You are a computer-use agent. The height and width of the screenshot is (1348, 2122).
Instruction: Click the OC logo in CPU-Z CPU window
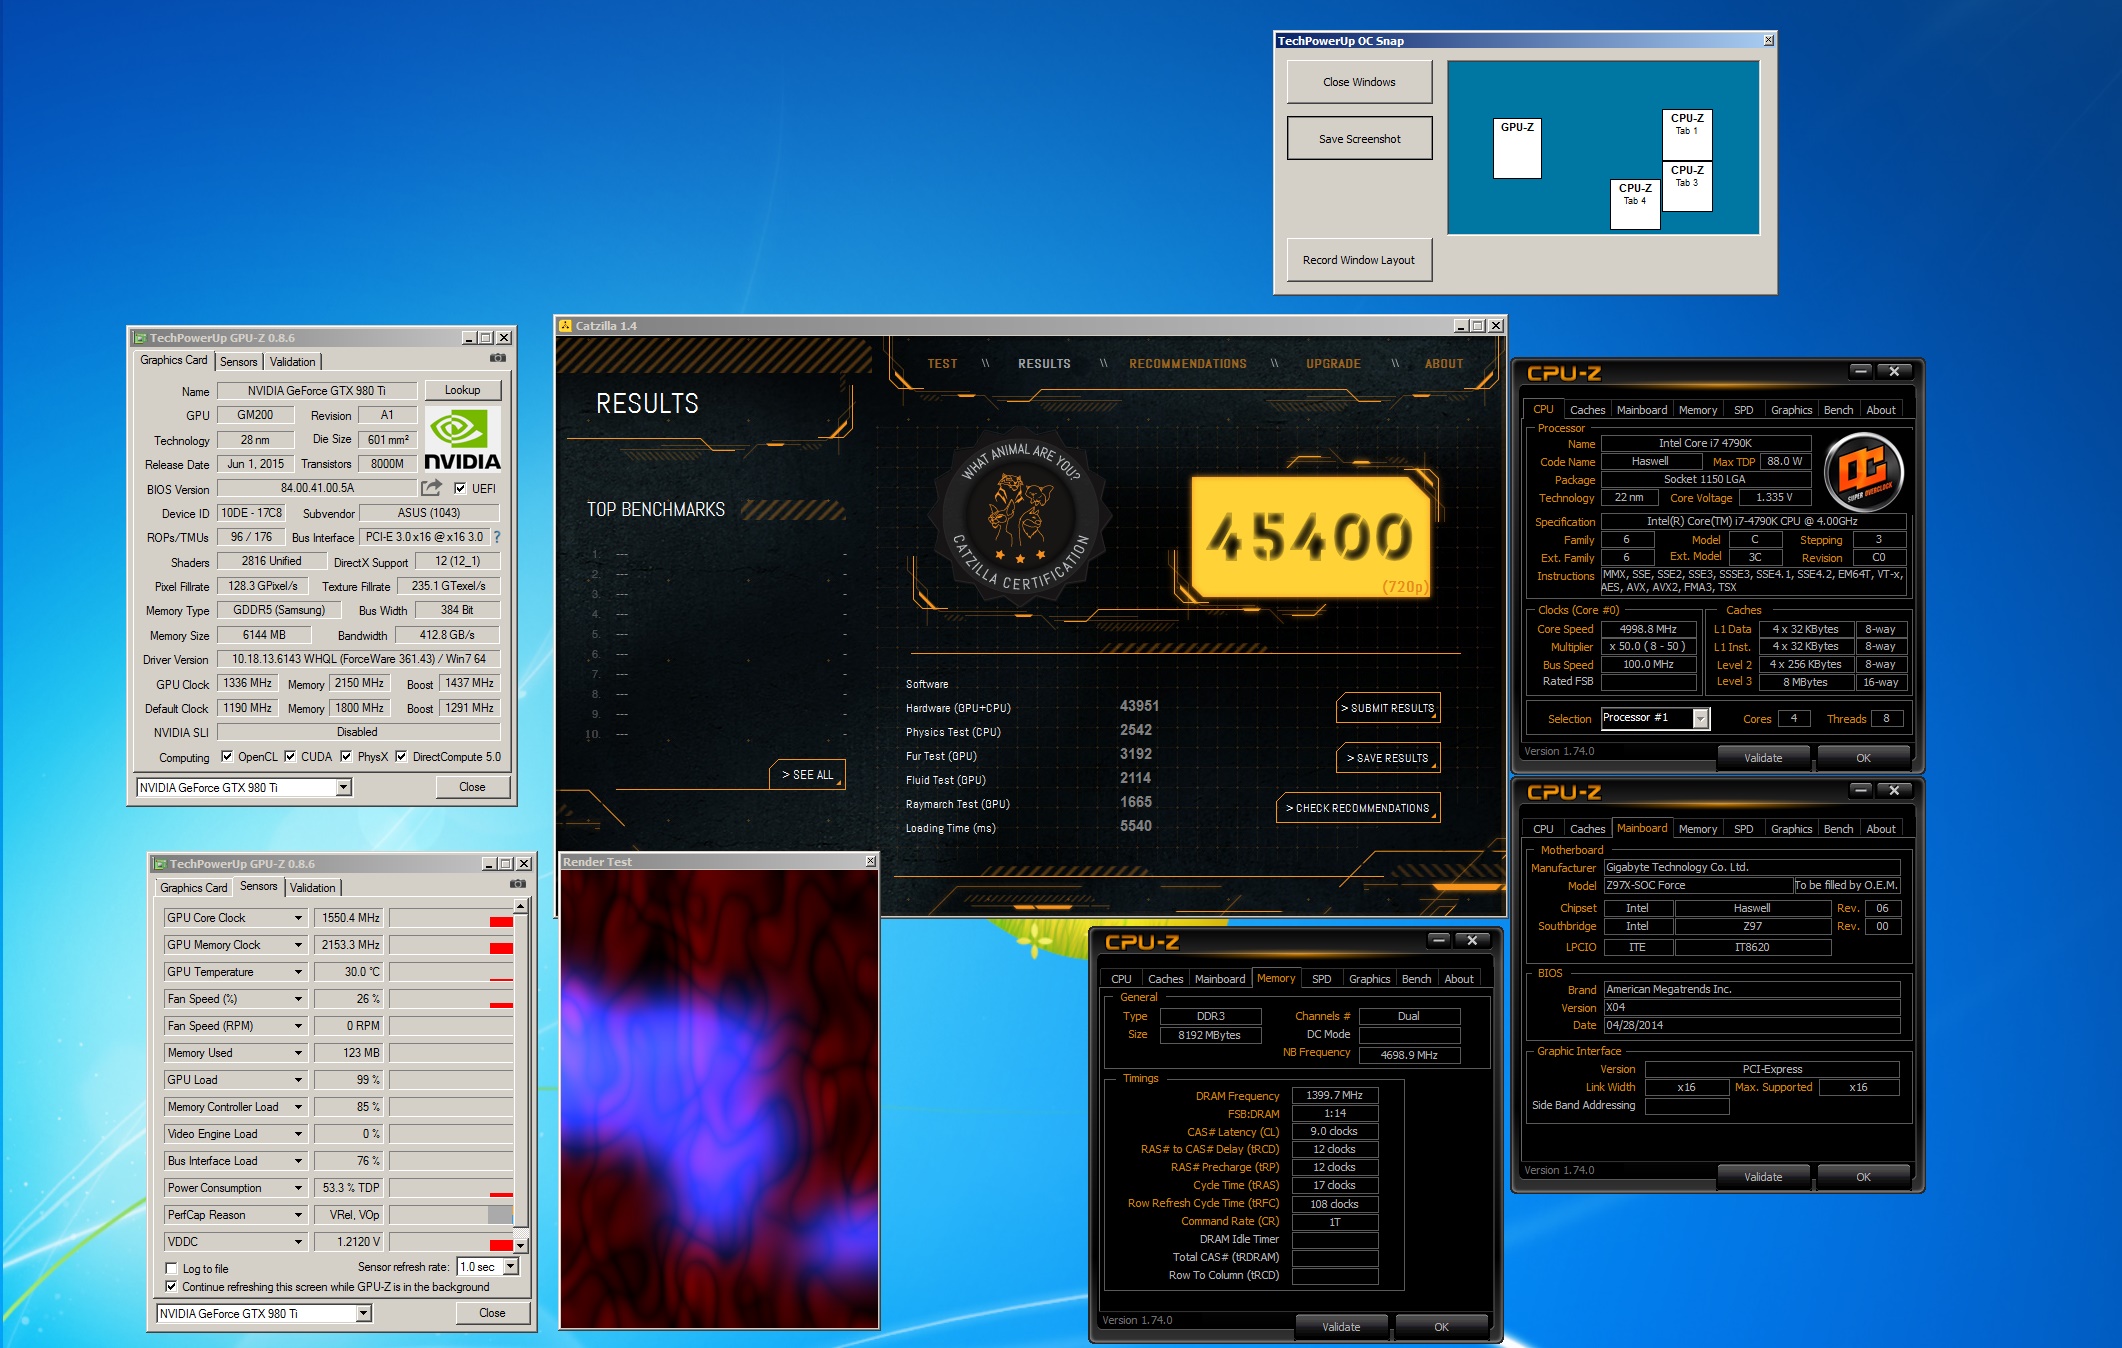[1863, 471]
